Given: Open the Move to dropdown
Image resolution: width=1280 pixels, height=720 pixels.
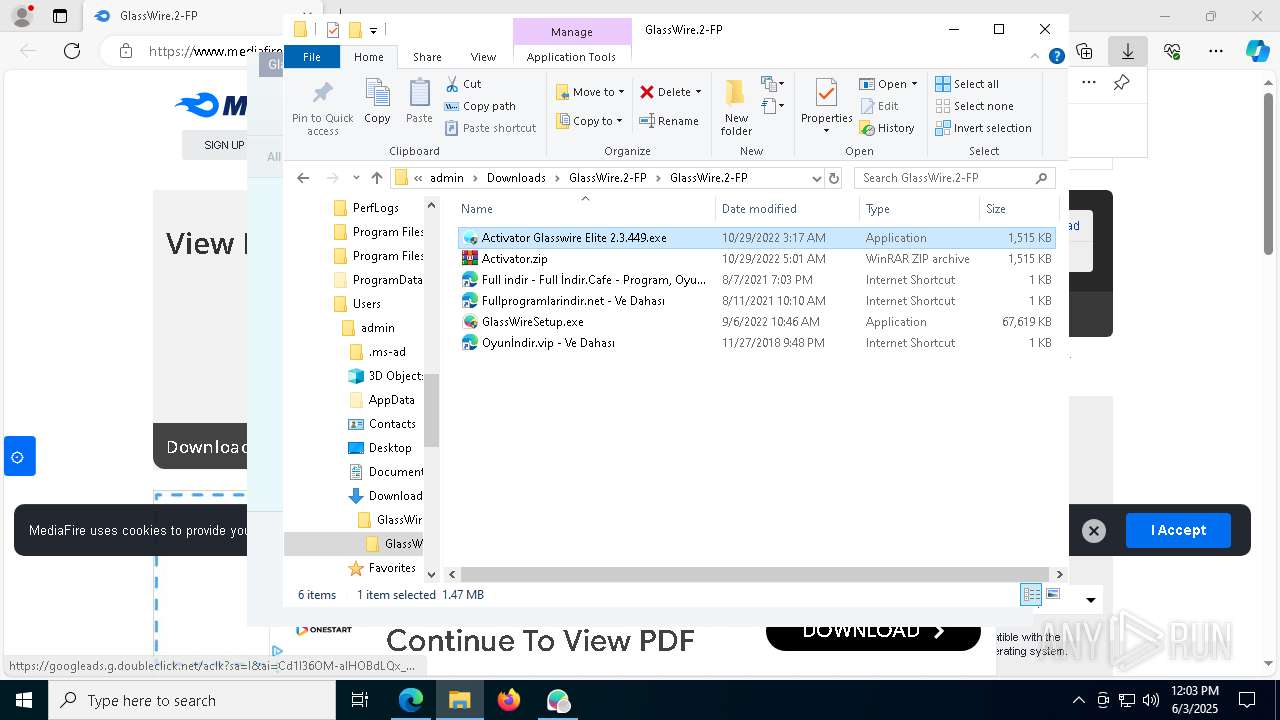Looking at the screenshot, I should coord(590,92).
